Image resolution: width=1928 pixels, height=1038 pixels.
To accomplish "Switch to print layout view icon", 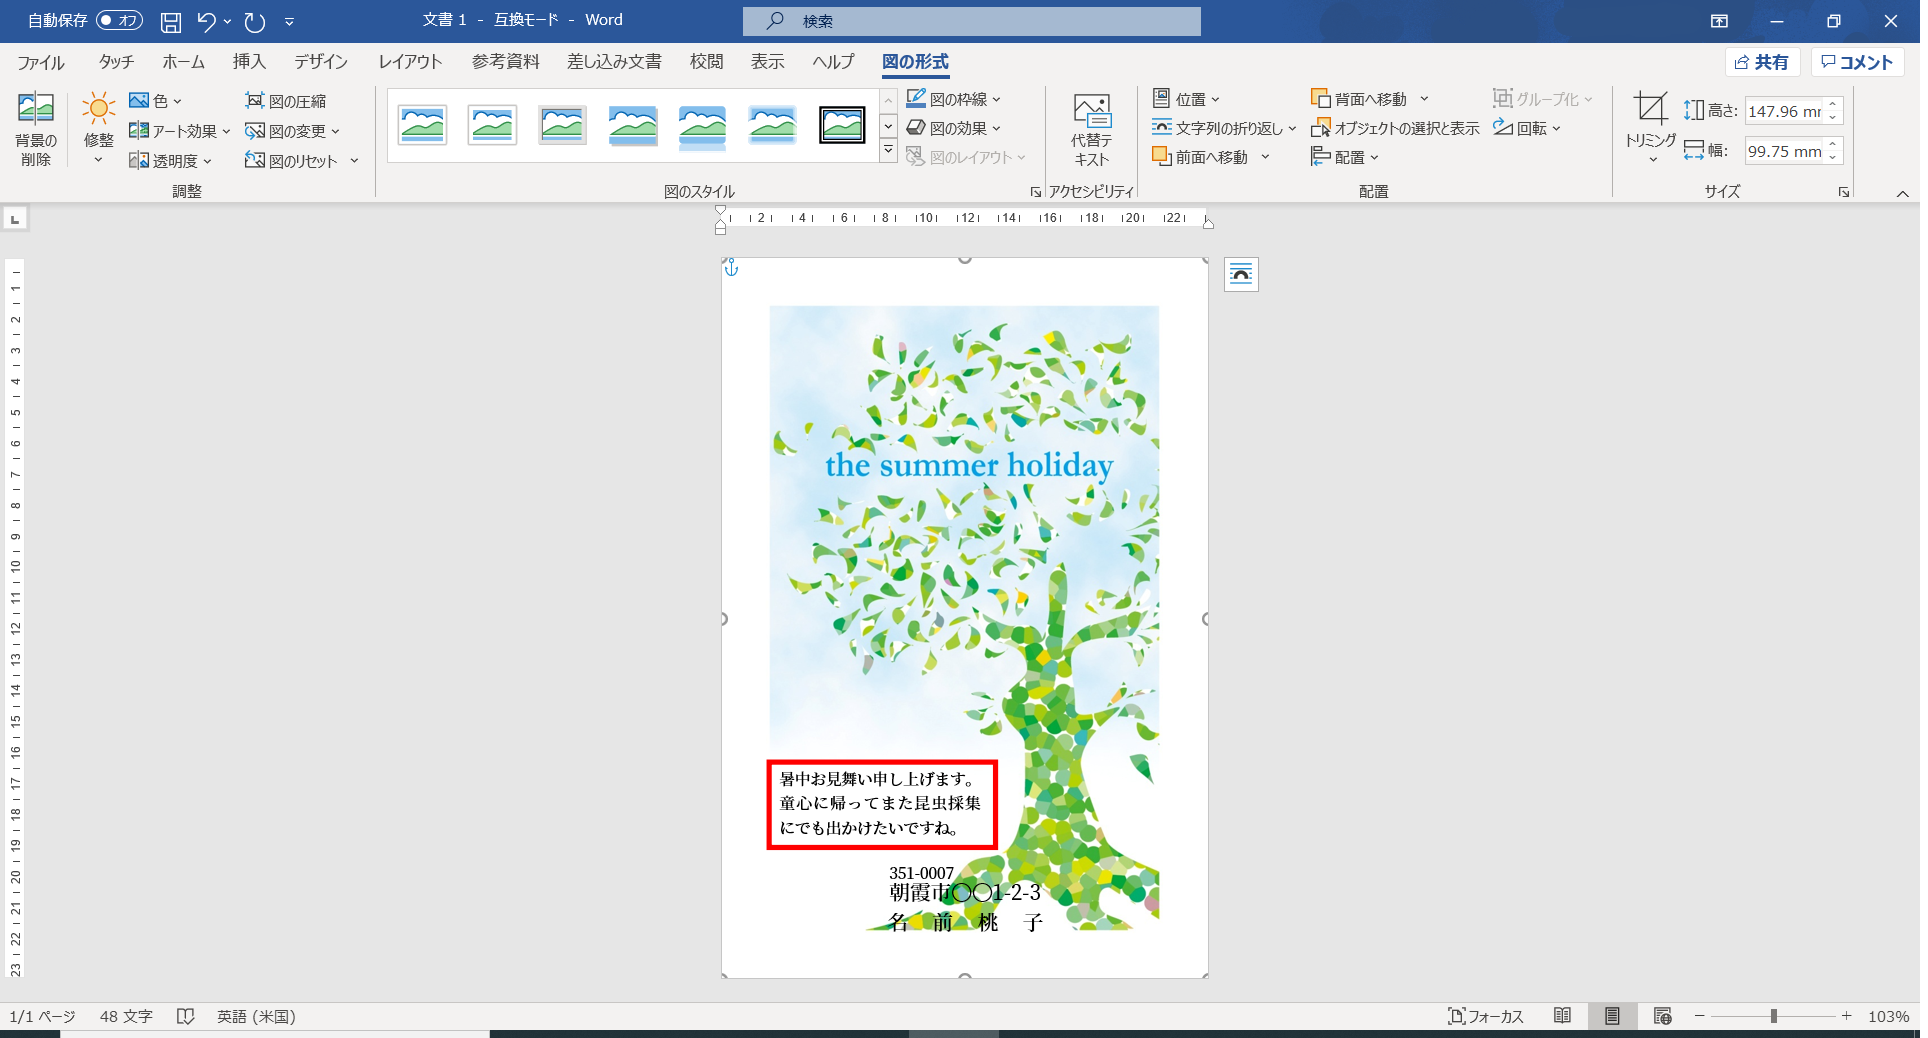I will pyautogui.click(x=1612, y=1016).
